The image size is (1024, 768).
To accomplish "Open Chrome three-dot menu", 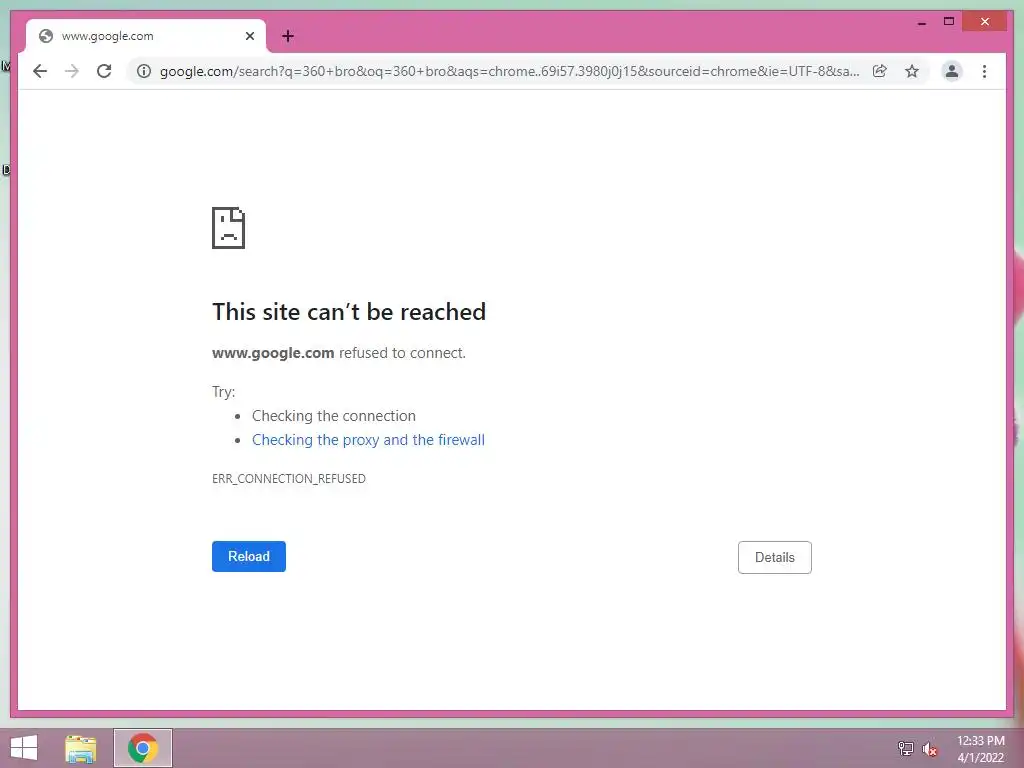I will click(x=984, y=71).
